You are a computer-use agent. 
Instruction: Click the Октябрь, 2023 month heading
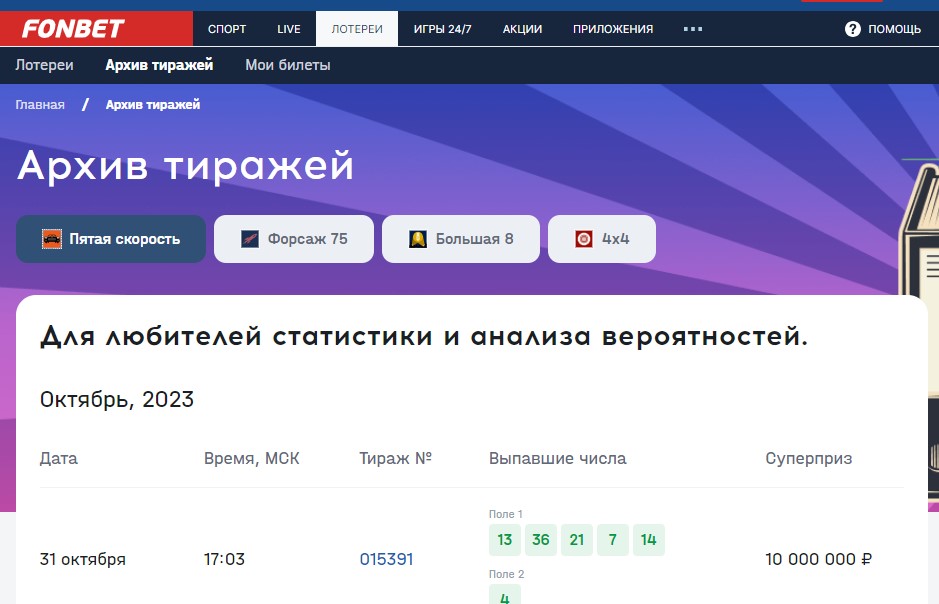click(x=117, y=399)
